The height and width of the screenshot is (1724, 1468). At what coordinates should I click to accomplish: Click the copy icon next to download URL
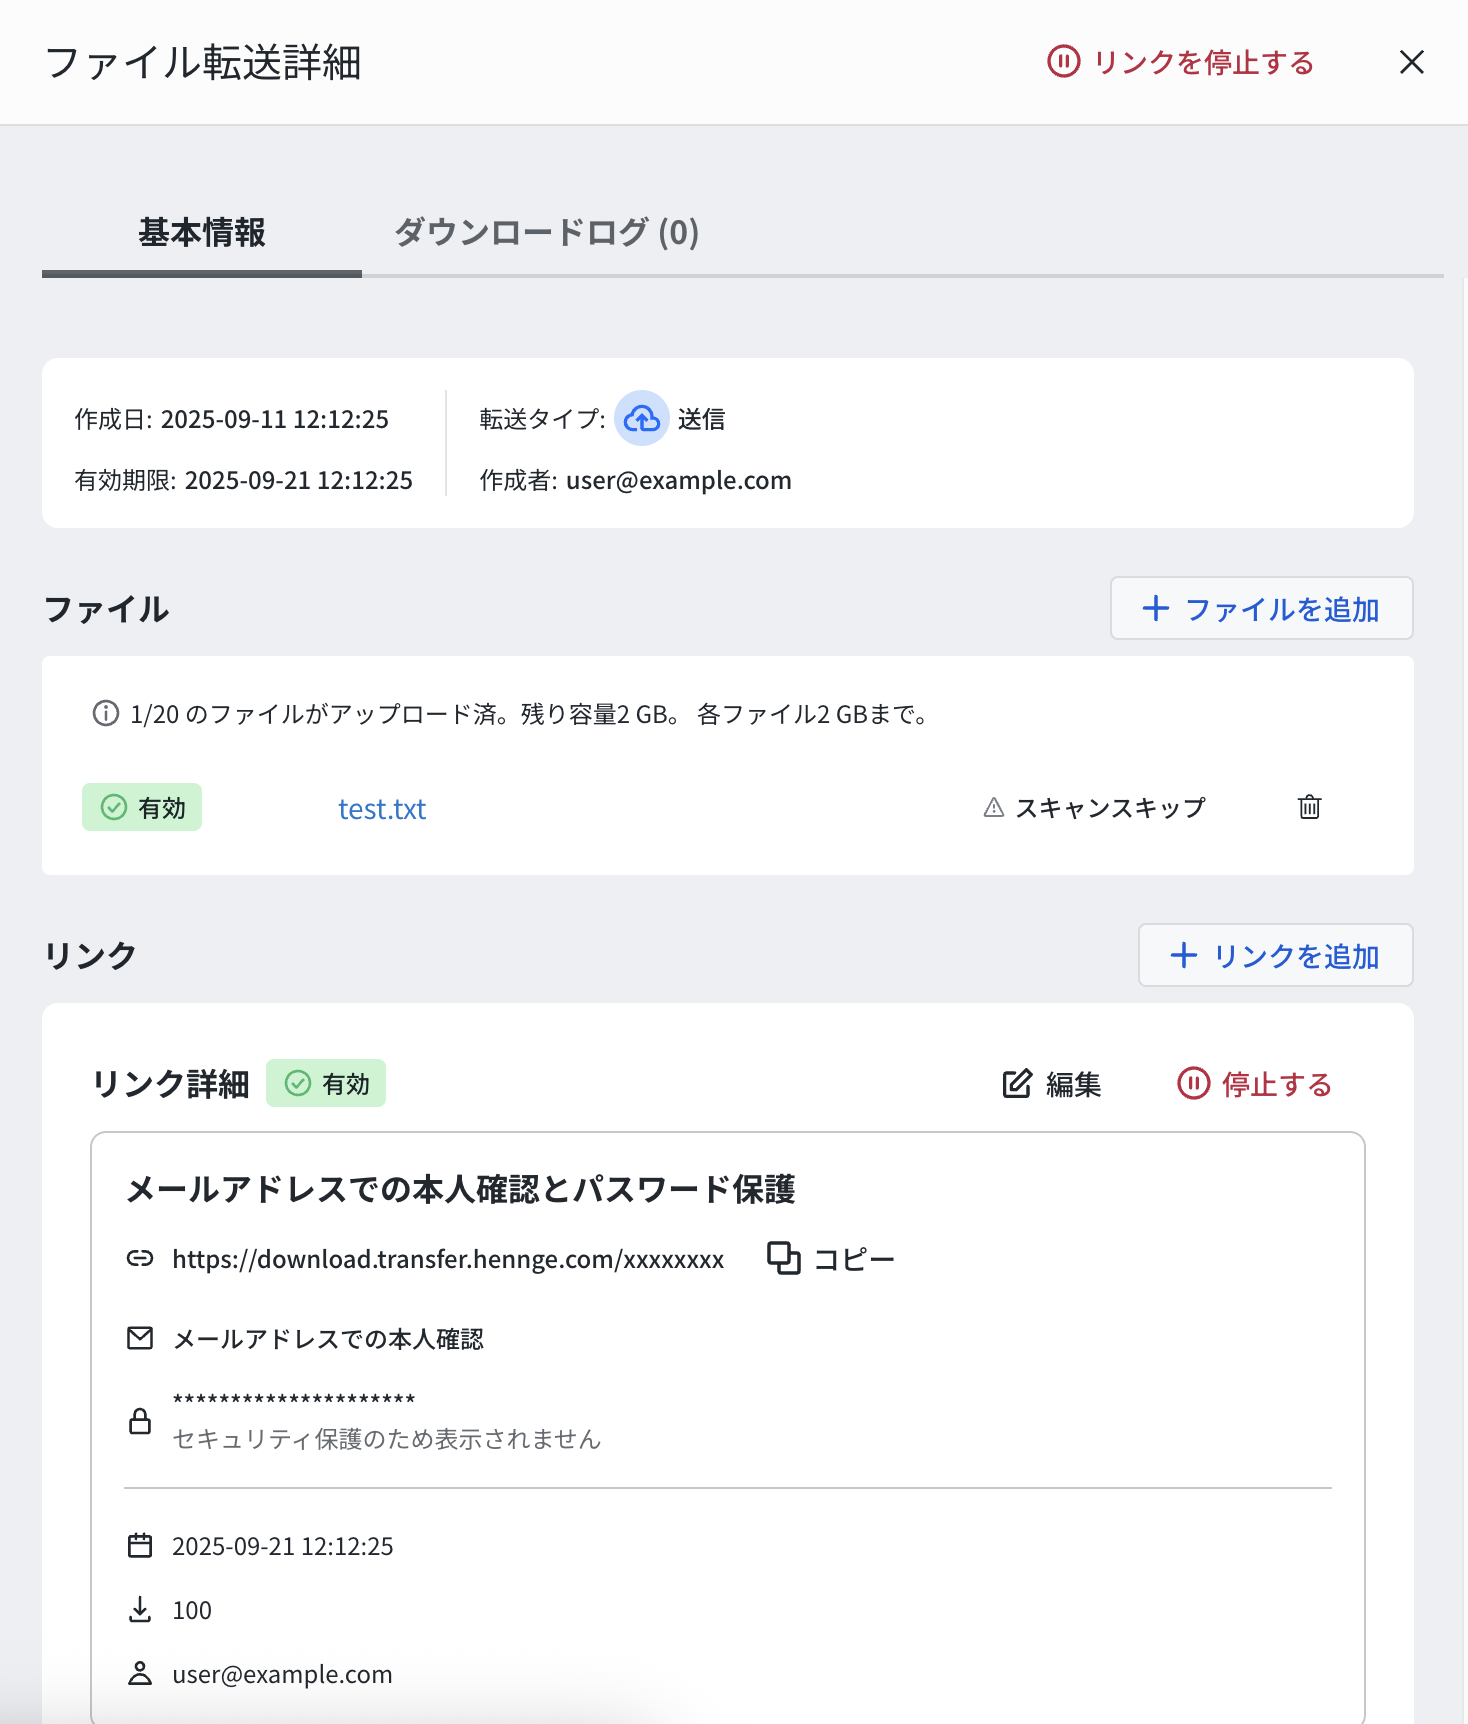tap(783, 1258)
